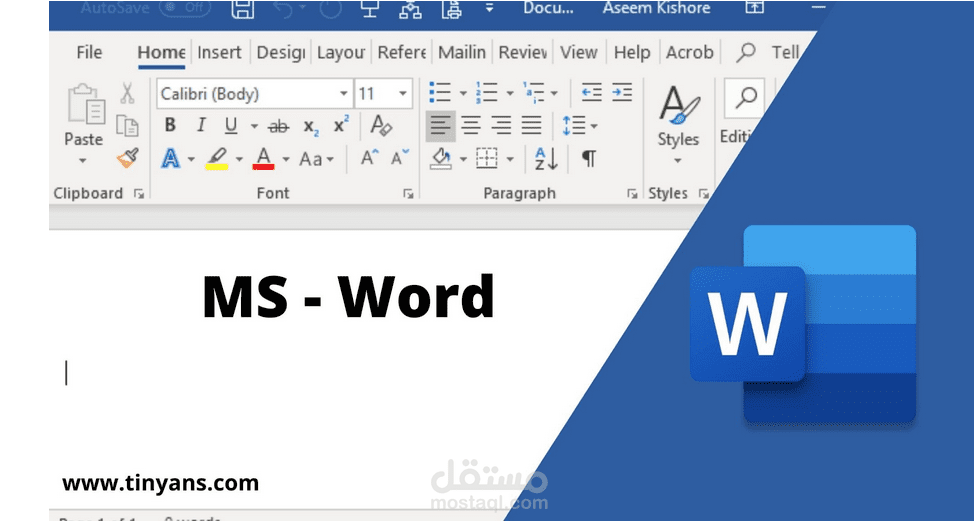Open the Help tab
This screenshot has height=523, width=979.
[x=632, y=52]
